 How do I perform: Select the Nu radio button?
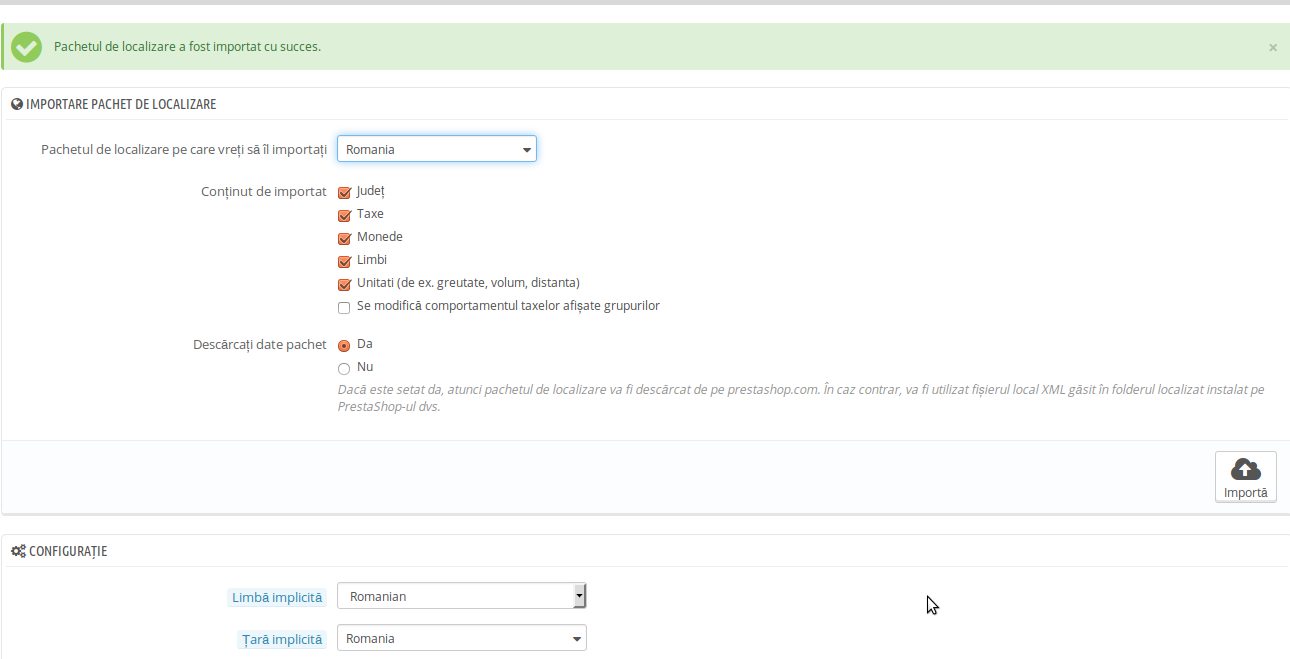pos(344,368)
